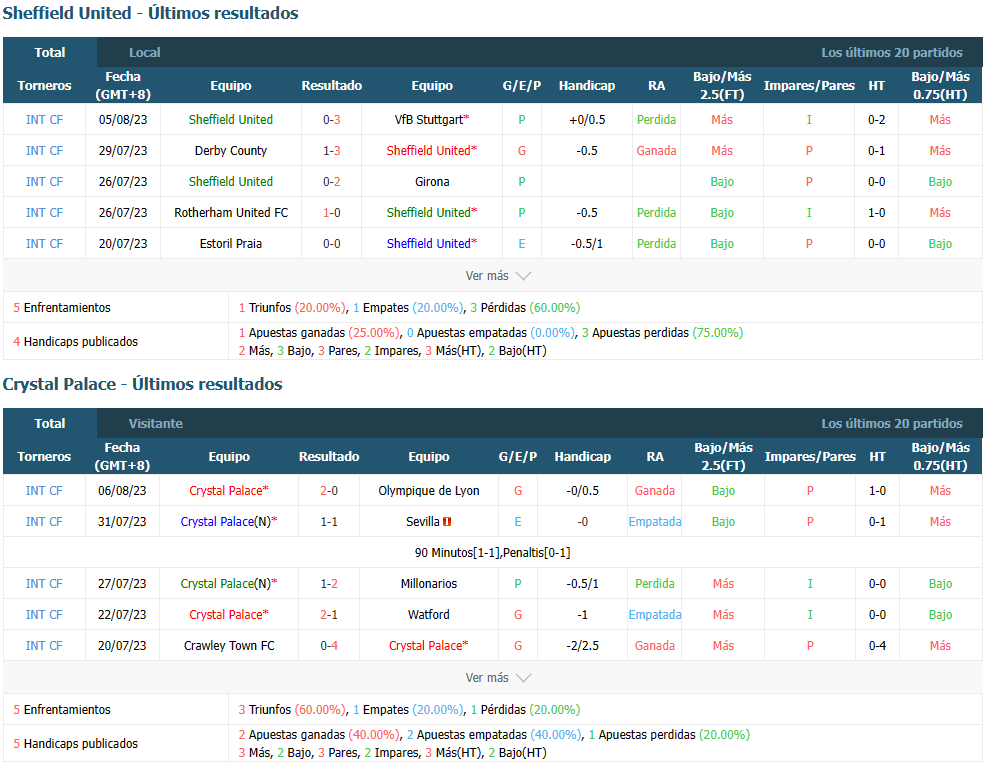989x769 pixels.
Task: Open the VfB Stuttgart team link
Action: (x=429, y=119)
